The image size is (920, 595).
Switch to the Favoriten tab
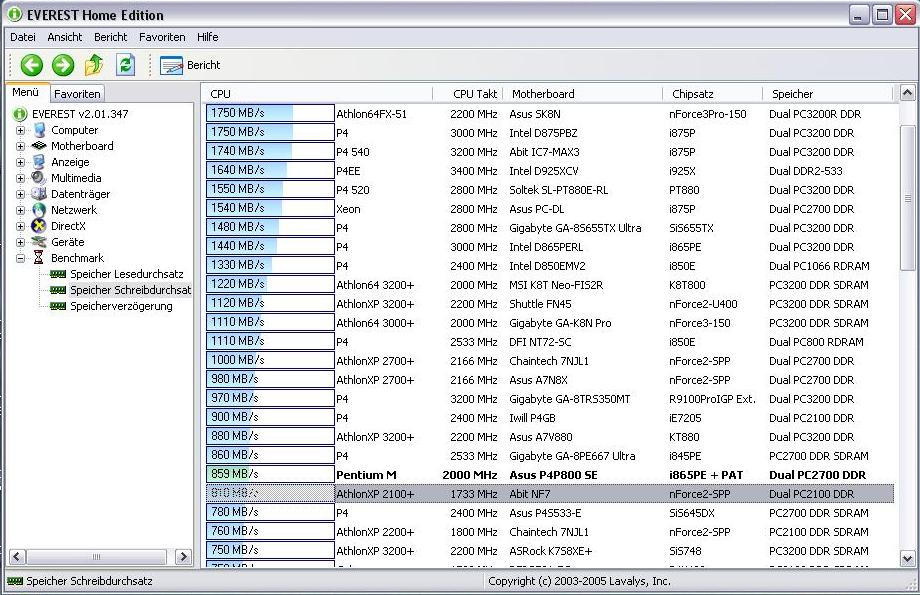(x=77, y=94)
